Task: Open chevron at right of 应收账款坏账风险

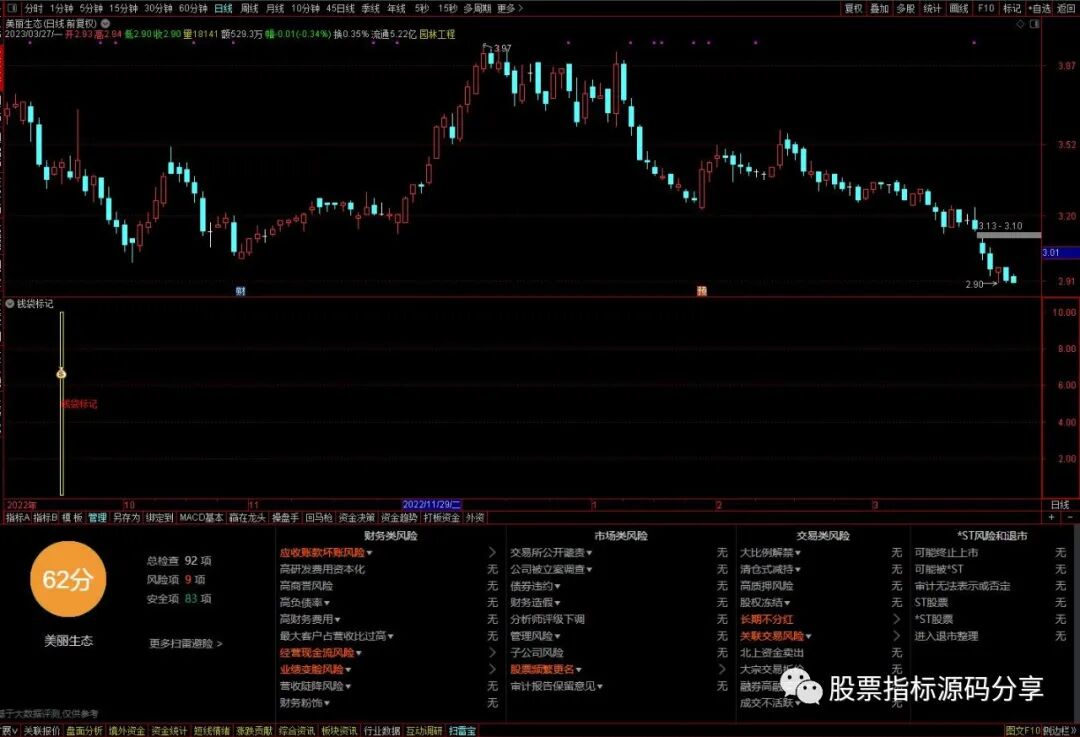Action: tap(492, 552)
